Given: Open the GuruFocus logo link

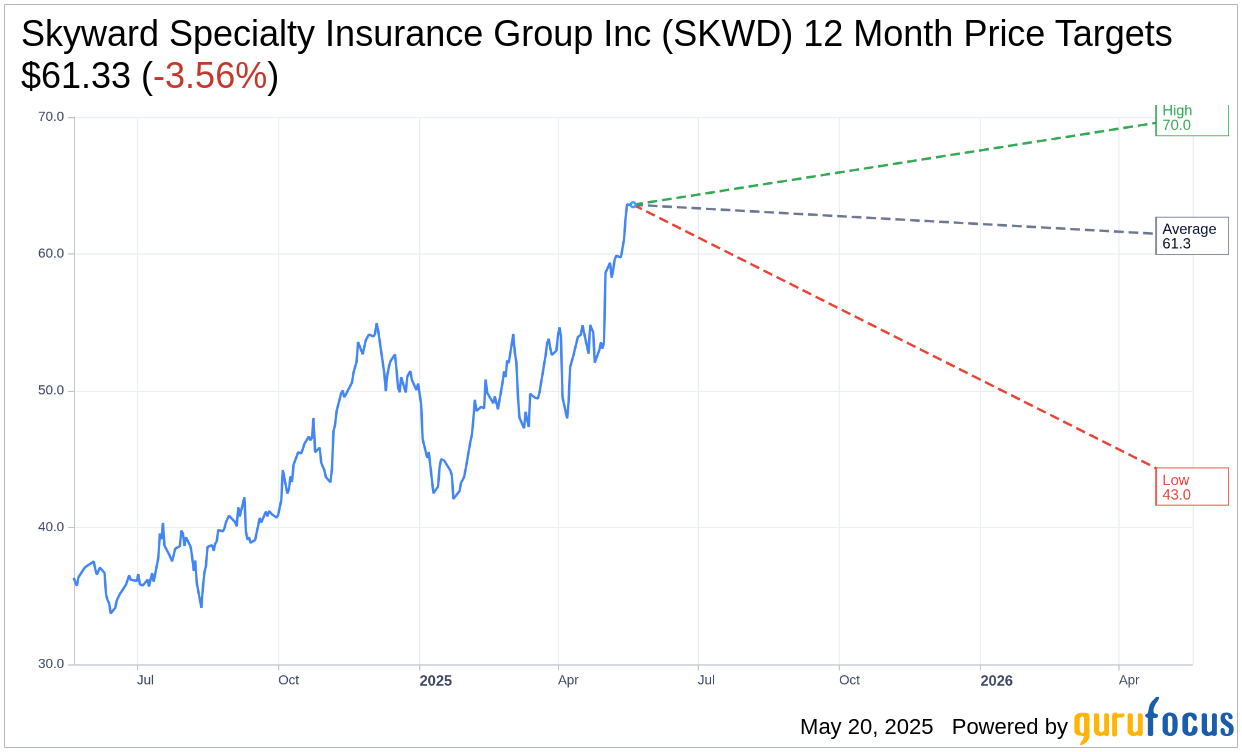Looking at the screenshot, I should [1153, 722].
